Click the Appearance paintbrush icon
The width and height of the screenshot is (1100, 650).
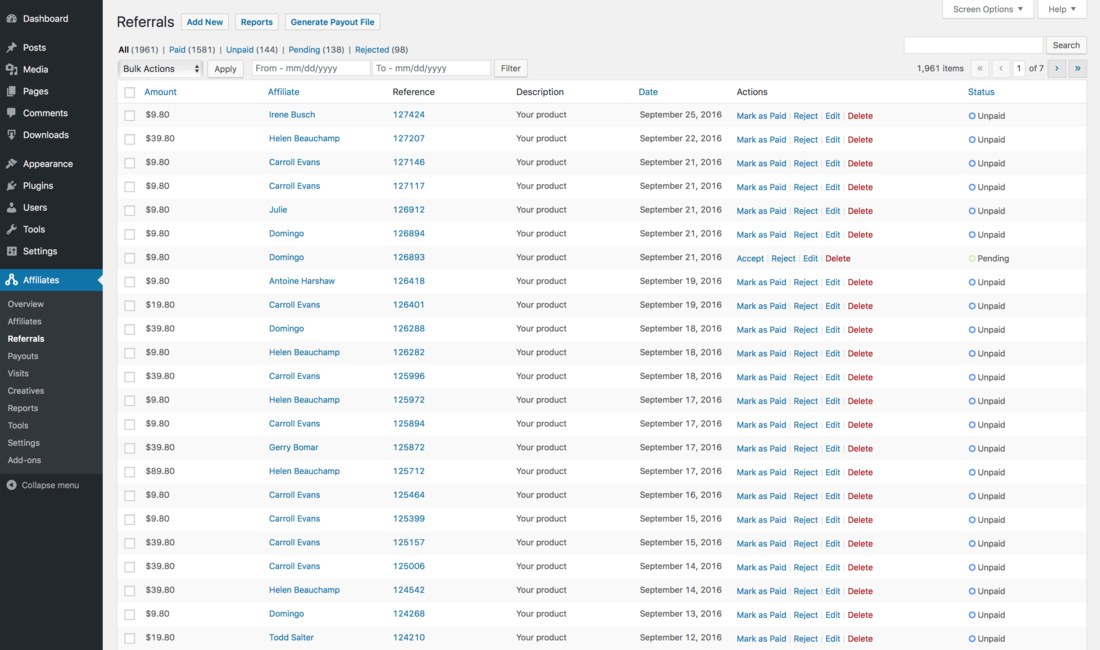[x=12, y=164]
